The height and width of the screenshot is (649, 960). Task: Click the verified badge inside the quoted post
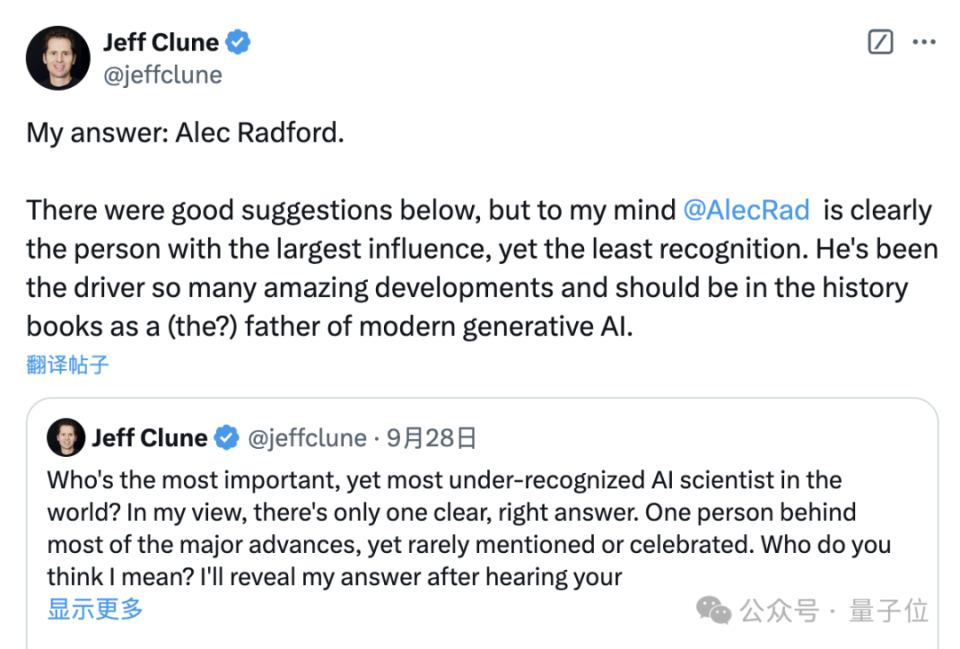tap(226, 437)
